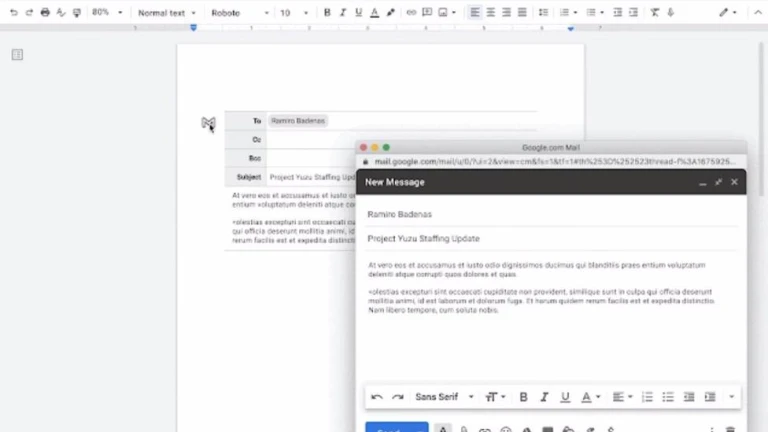Click the insert link icon in Docs toolbar
The image size is (768, 432).
[410, 13]
